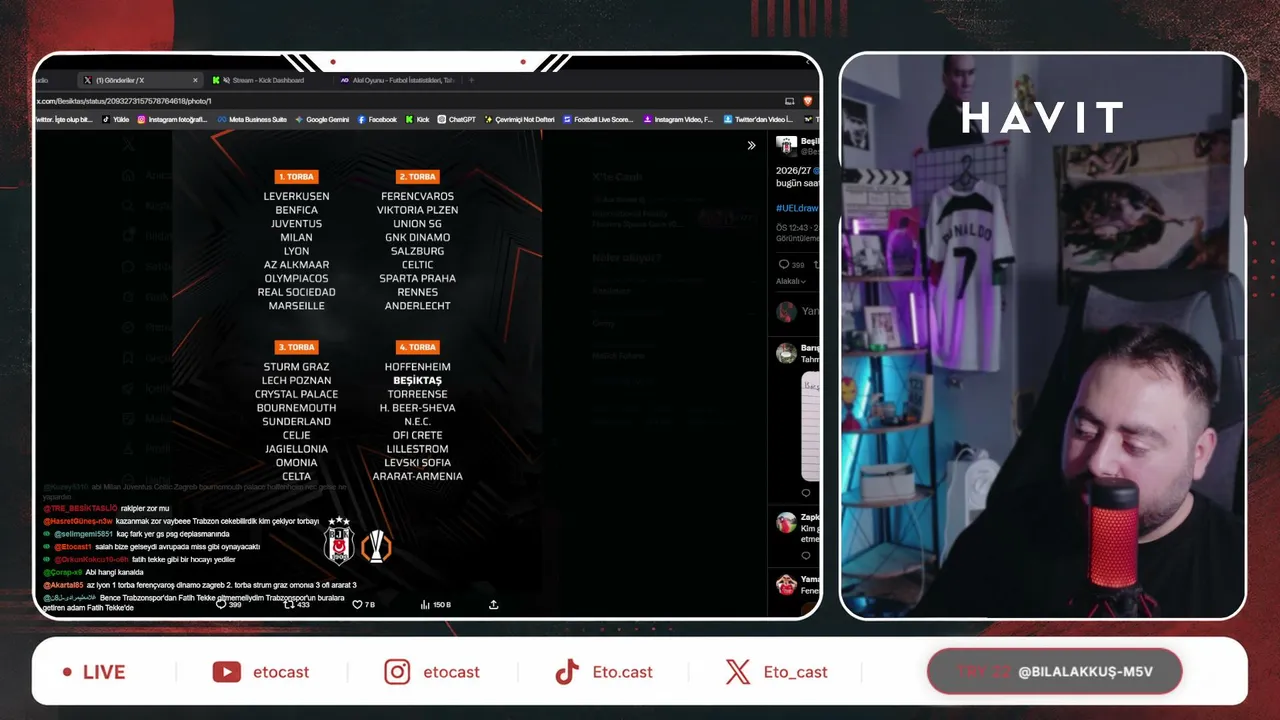Click the TikTok icon beside Eto.cast
This screenshot has width=1280, height=720.
[567, 672]
